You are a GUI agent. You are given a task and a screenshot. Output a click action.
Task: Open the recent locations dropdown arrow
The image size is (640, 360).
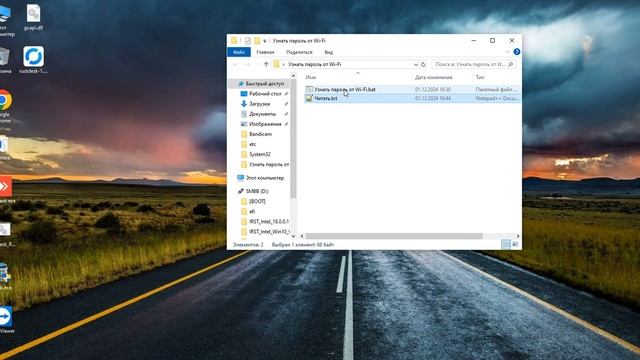(x=257, y=64)
